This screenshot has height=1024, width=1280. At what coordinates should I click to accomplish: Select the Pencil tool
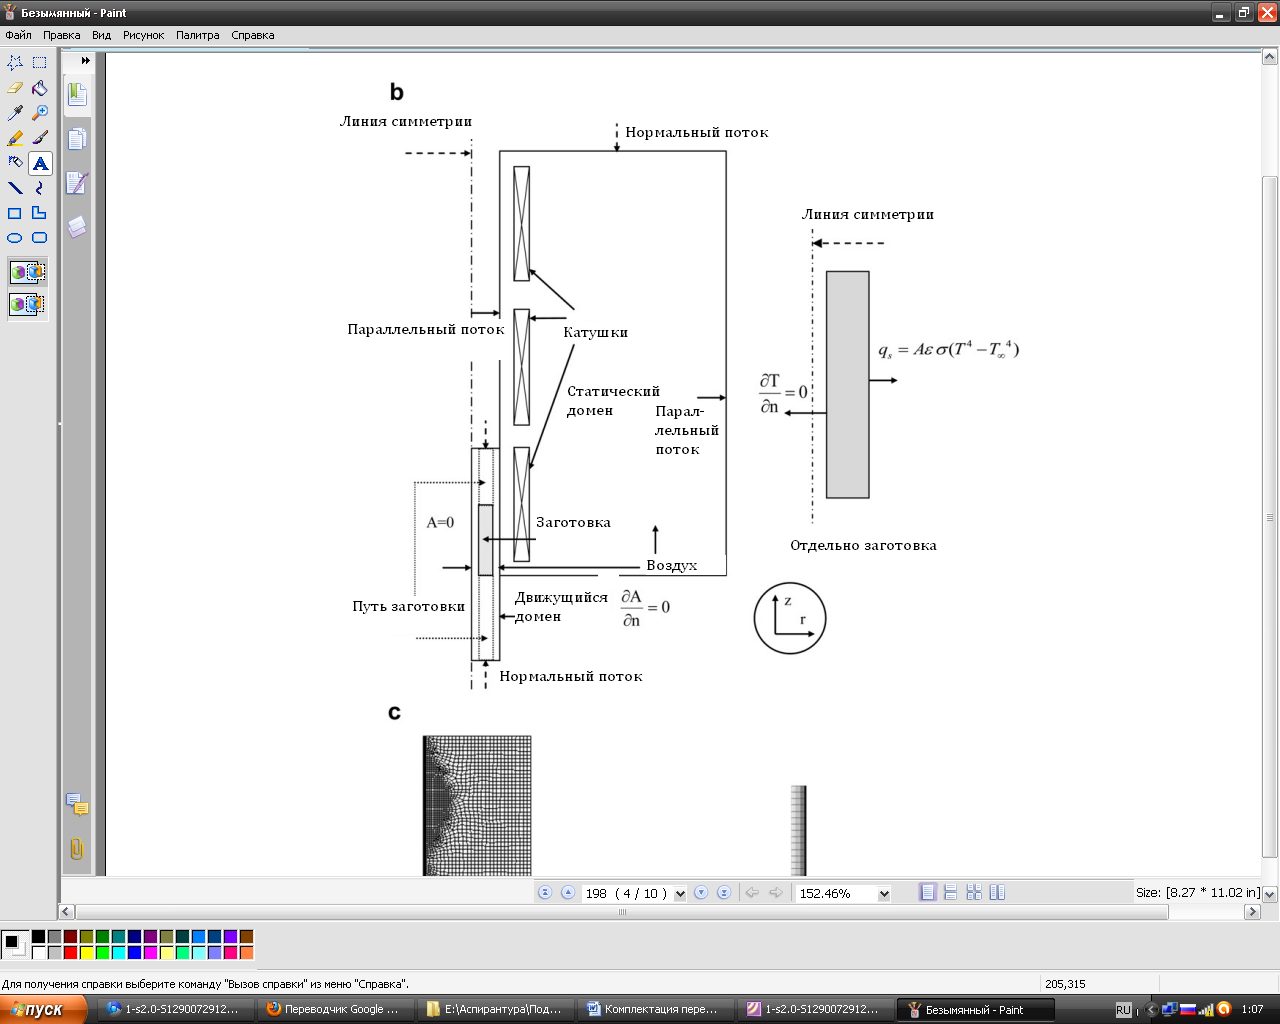15,138
